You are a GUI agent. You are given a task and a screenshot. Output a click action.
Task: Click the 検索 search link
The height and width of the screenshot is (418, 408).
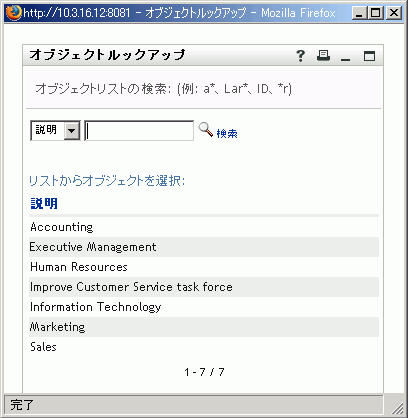227,134
